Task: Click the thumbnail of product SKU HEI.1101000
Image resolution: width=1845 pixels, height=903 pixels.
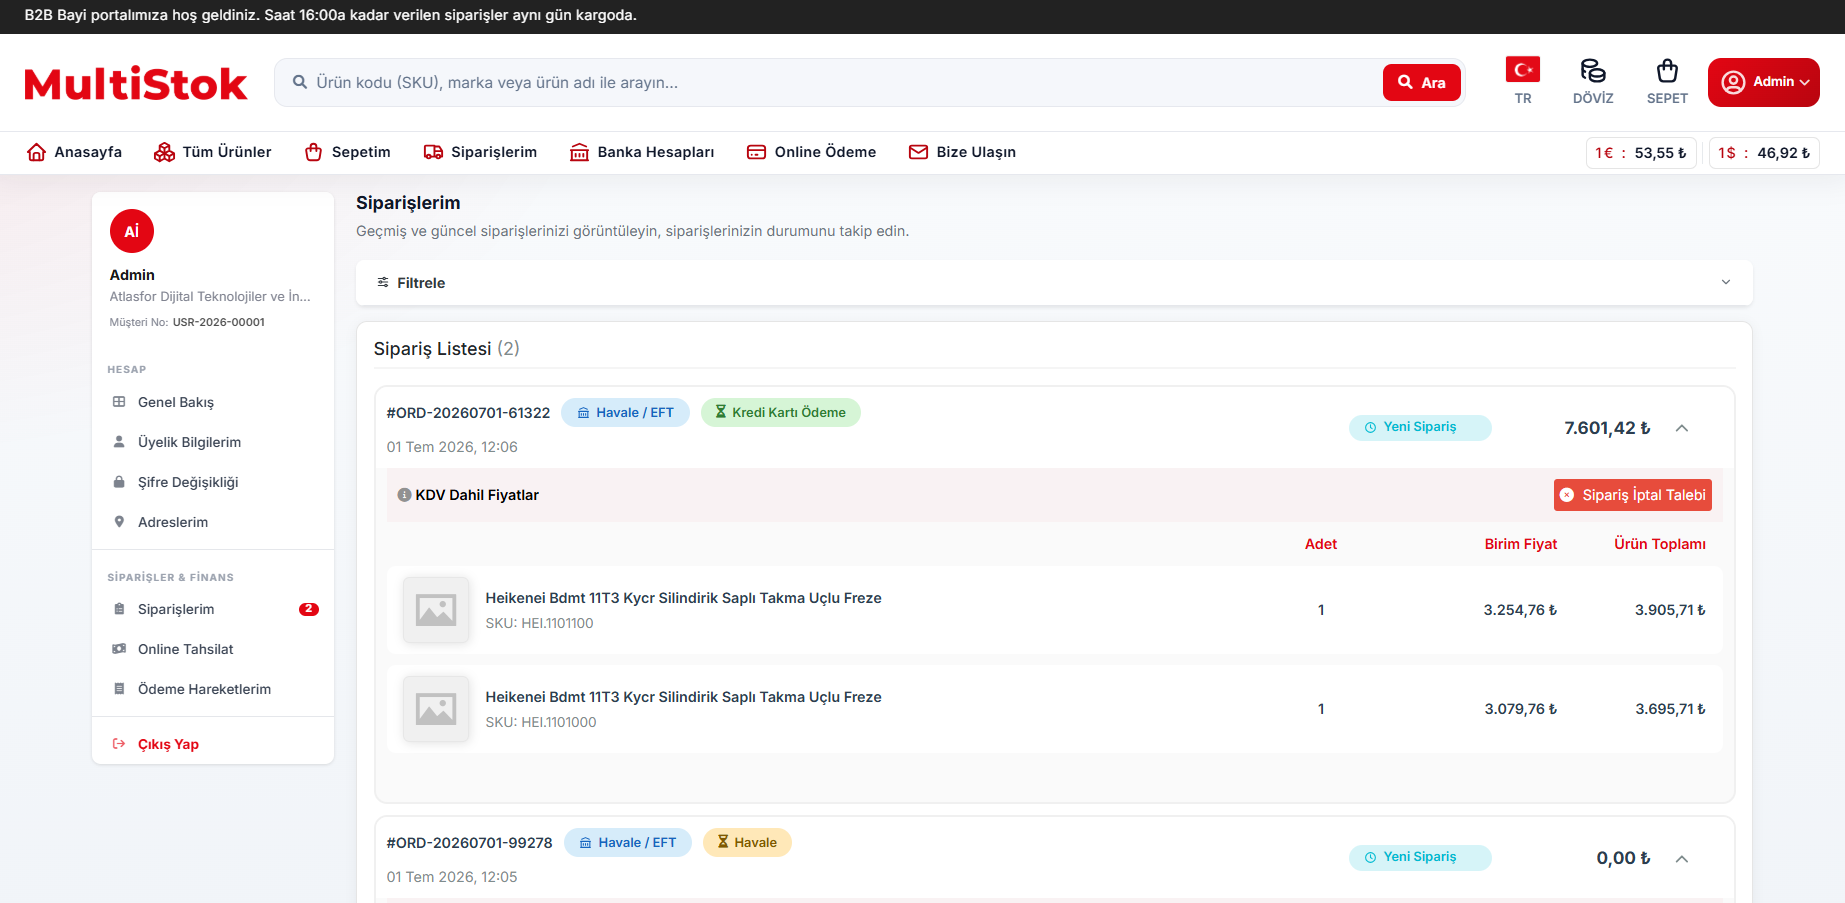Action: [436, 709]
